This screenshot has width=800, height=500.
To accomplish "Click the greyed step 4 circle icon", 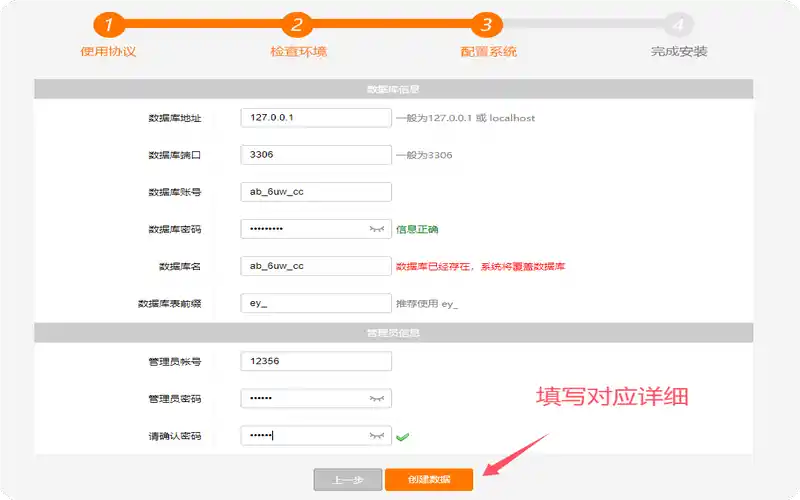I will tap(678, 24).
